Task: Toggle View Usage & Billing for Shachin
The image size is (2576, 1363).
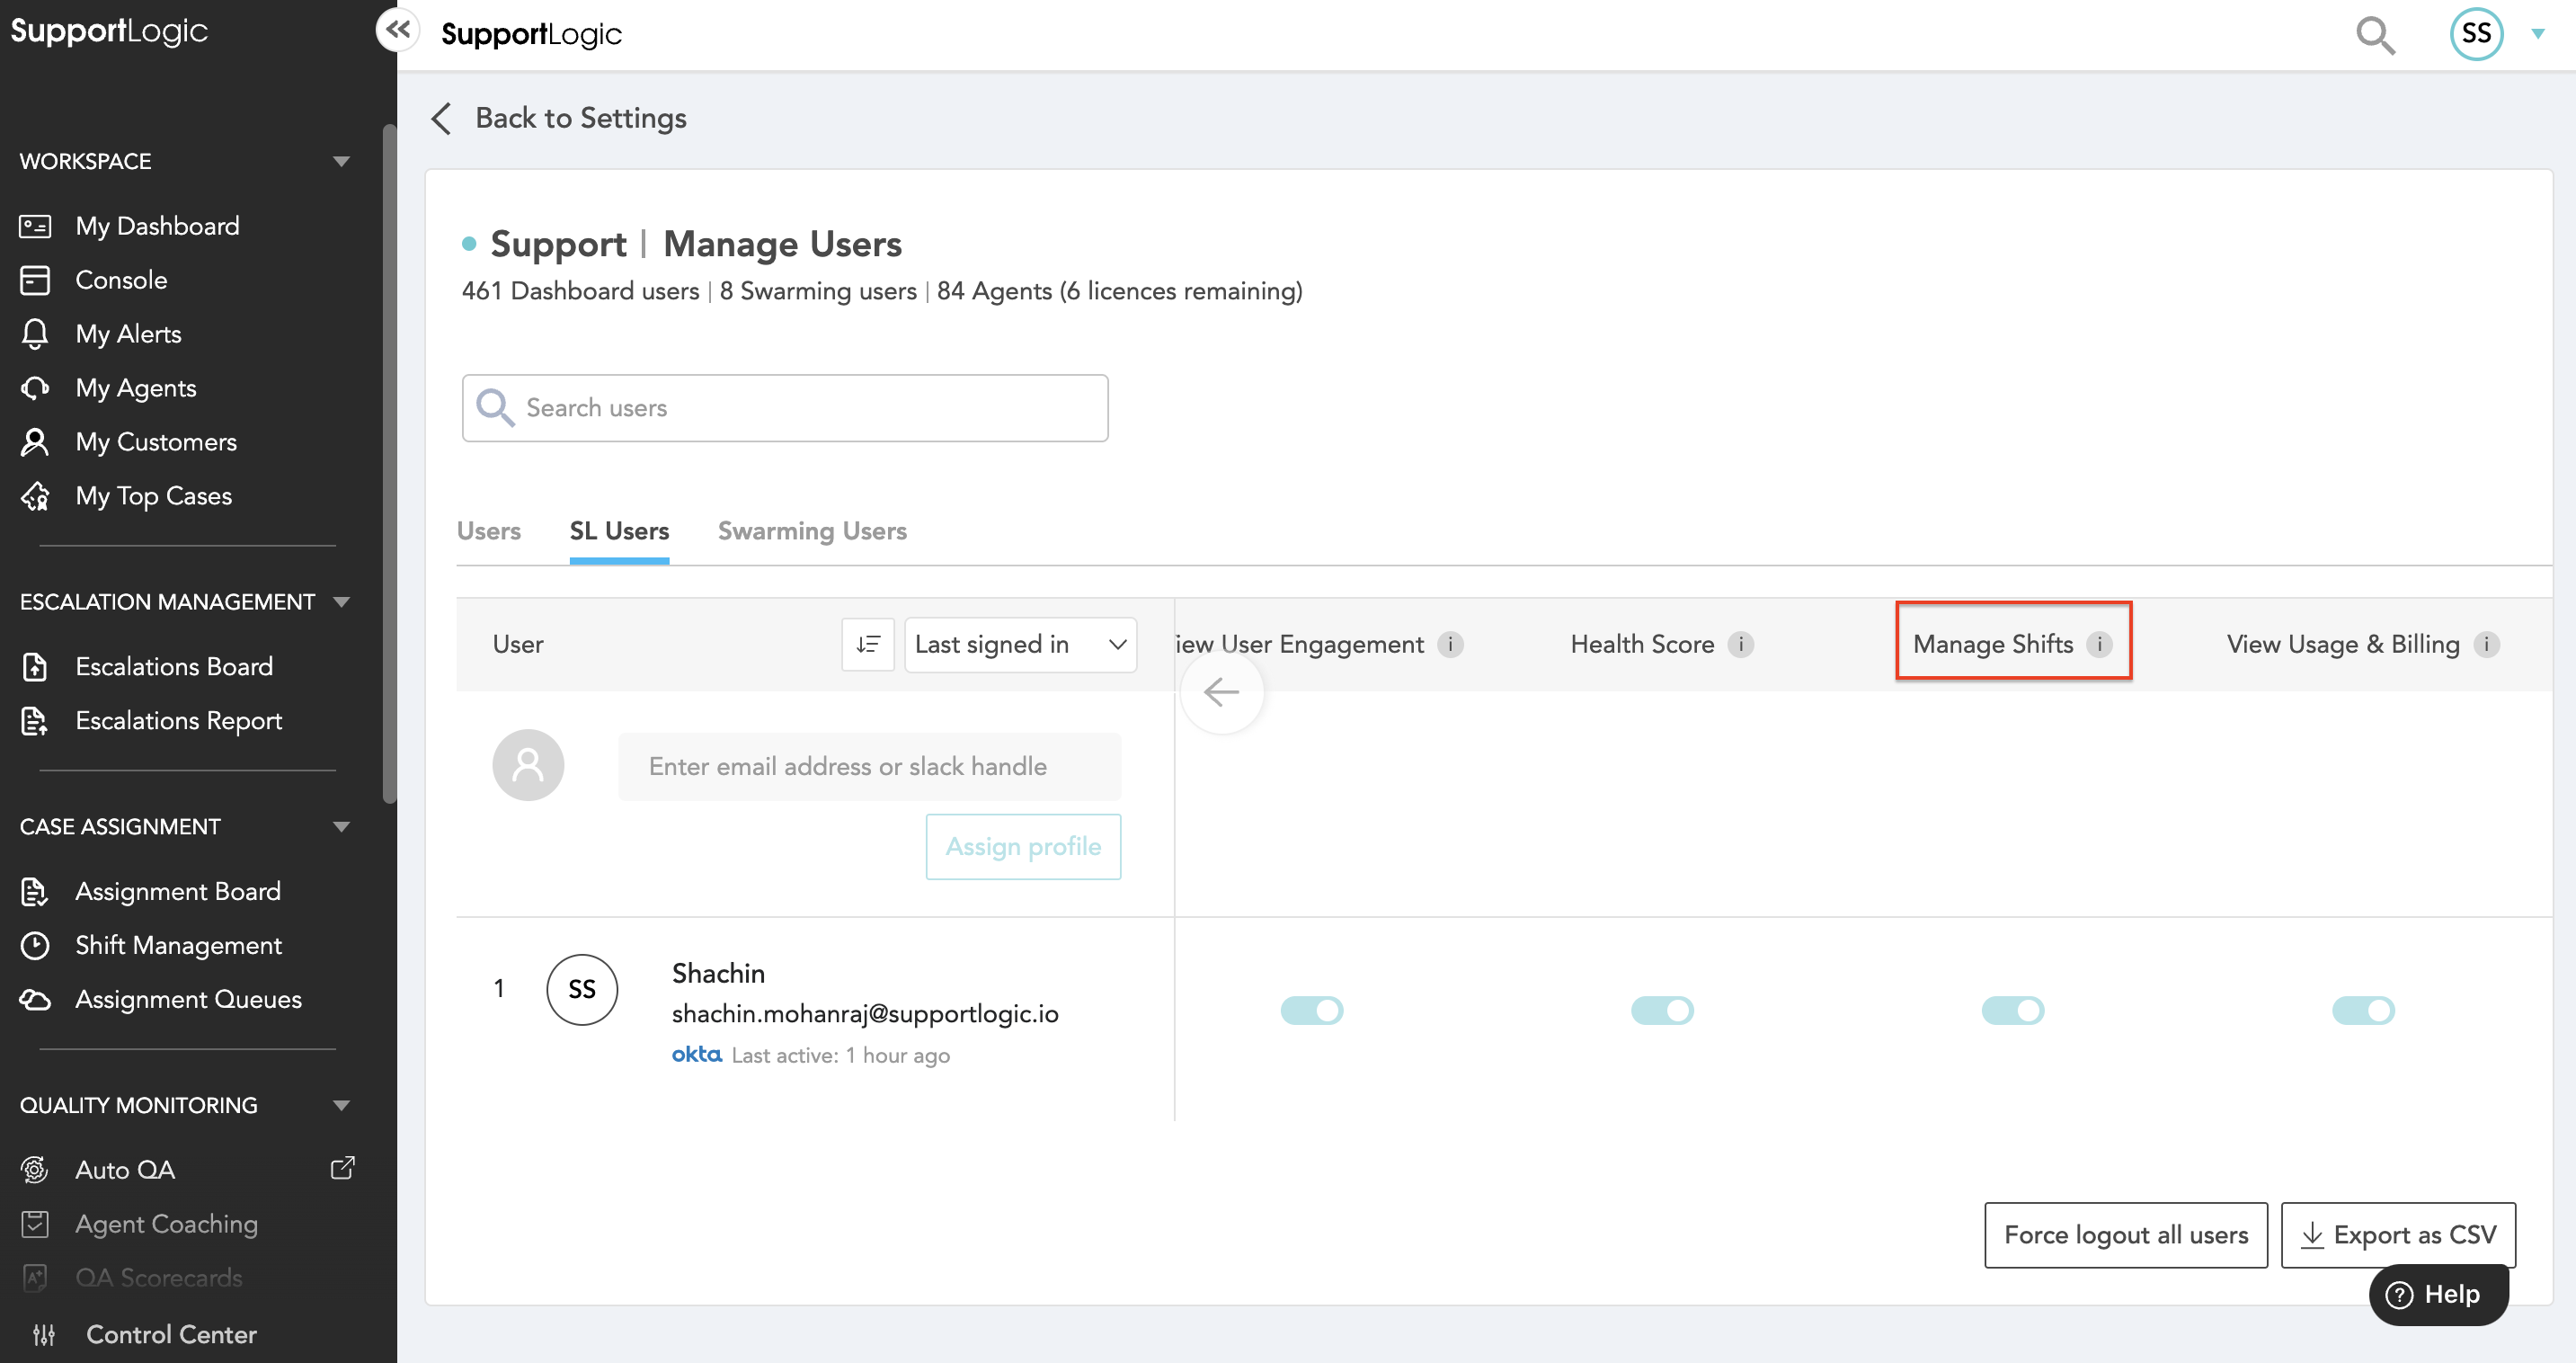Action: point(2363,1011)
